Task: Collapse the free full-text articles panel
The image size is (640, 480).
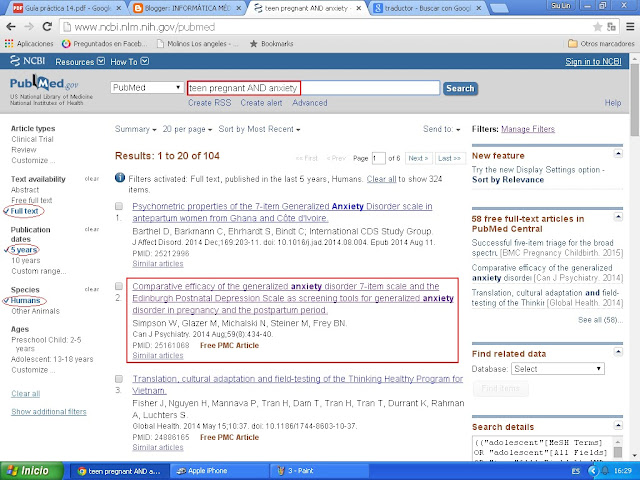Action: [x=618, y=217]
